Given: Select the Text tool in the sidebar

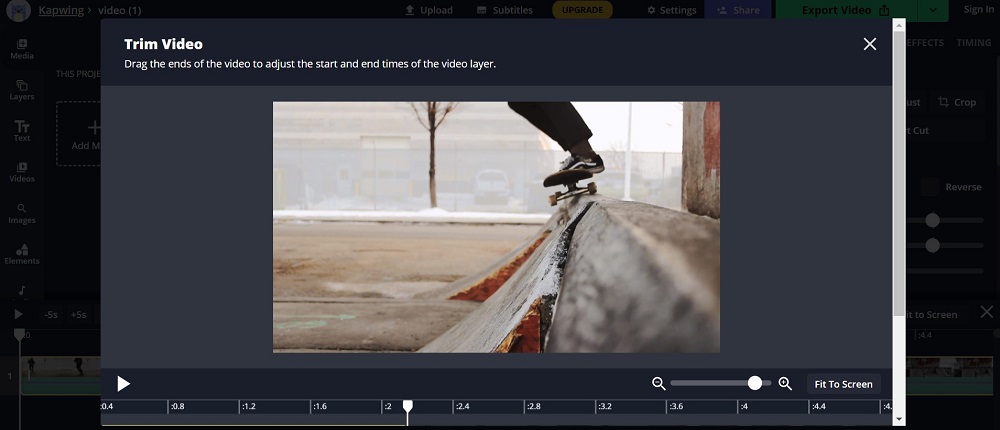Looking at the screenshot, I should 22,131.
